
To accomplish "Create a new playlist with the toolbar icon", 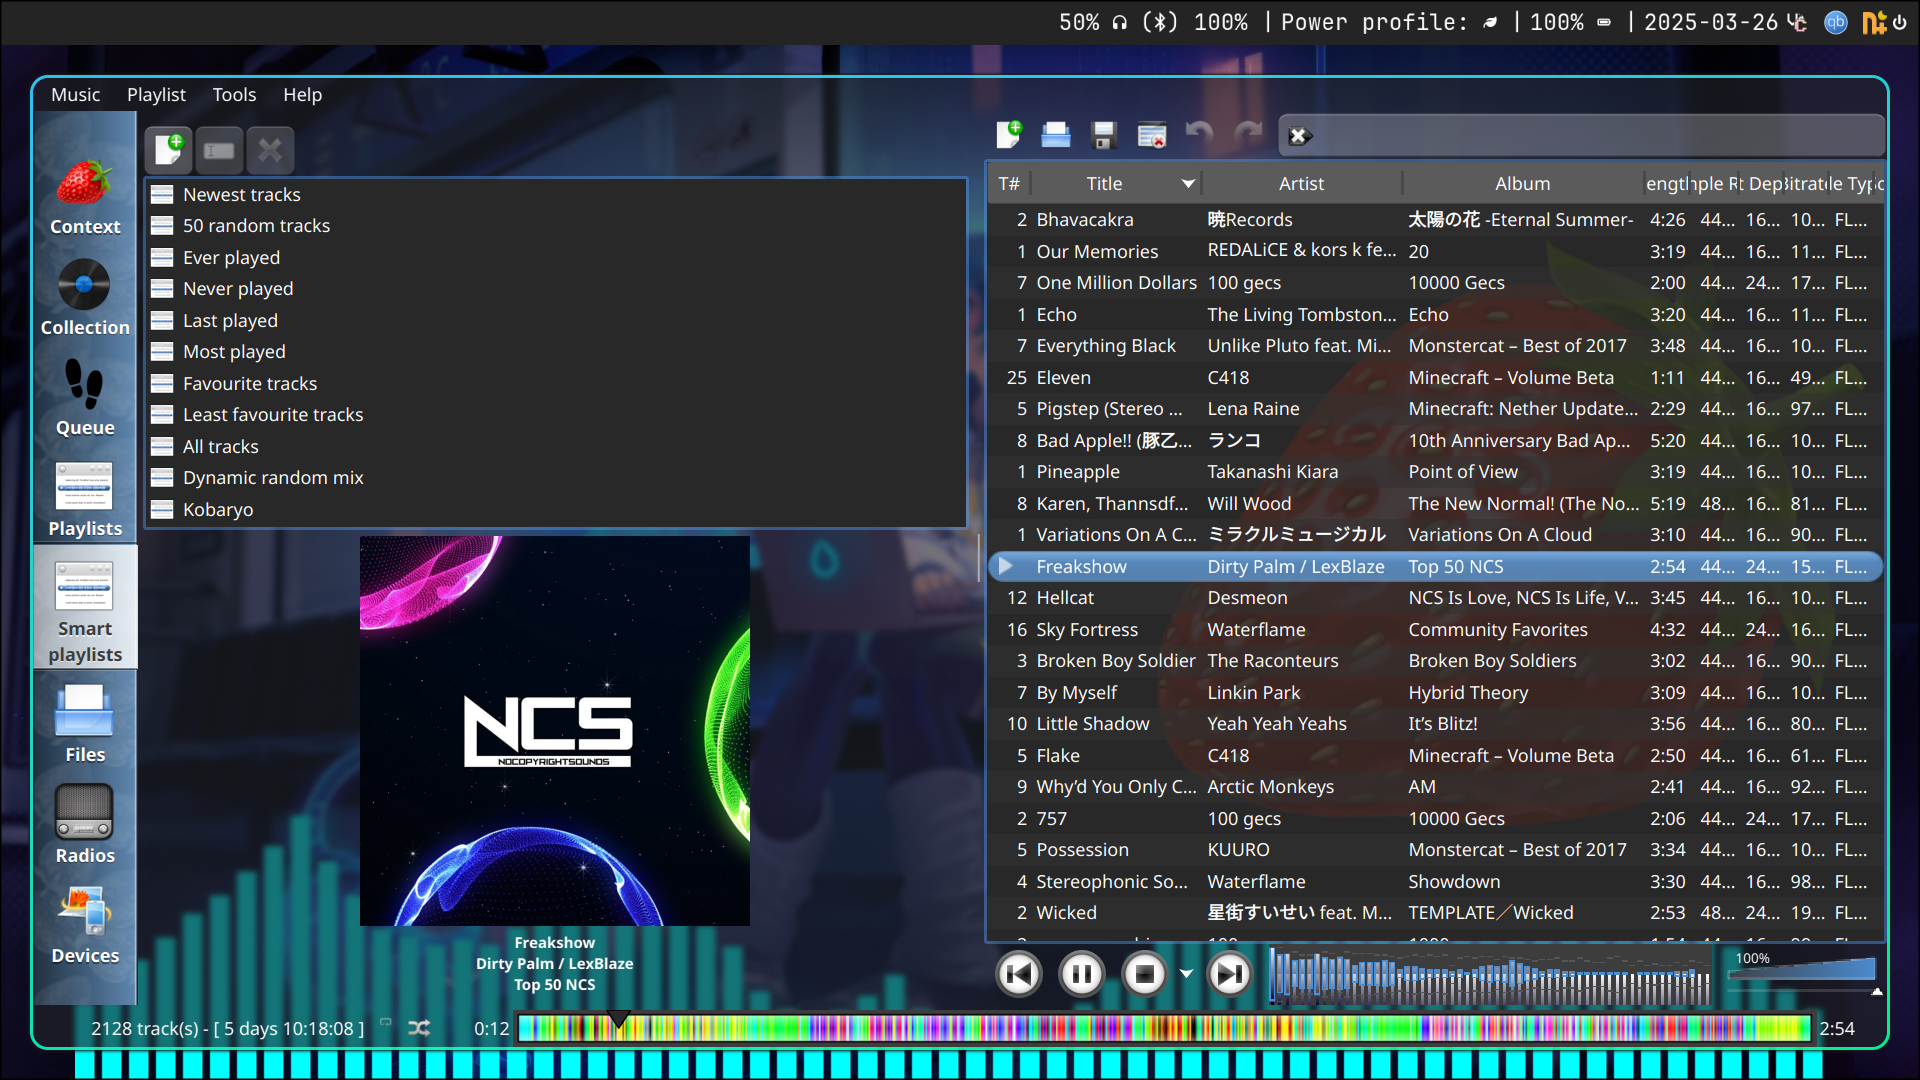I will point(1009,135).
